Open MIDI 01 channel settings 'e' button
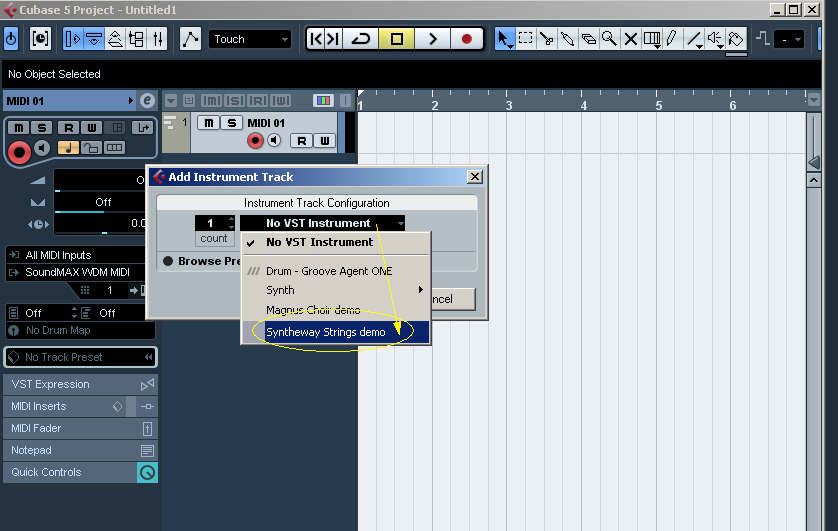This screenshot has width=838, height=531. tap(147, 100)
